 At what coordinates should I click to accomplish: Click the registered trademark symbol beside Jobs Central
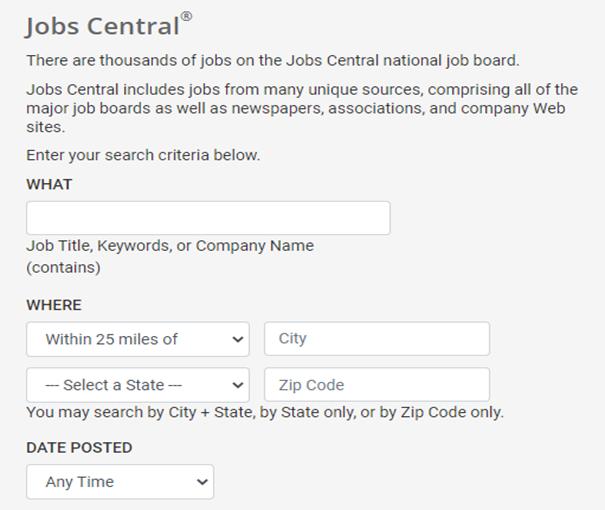tap(186, 17)
